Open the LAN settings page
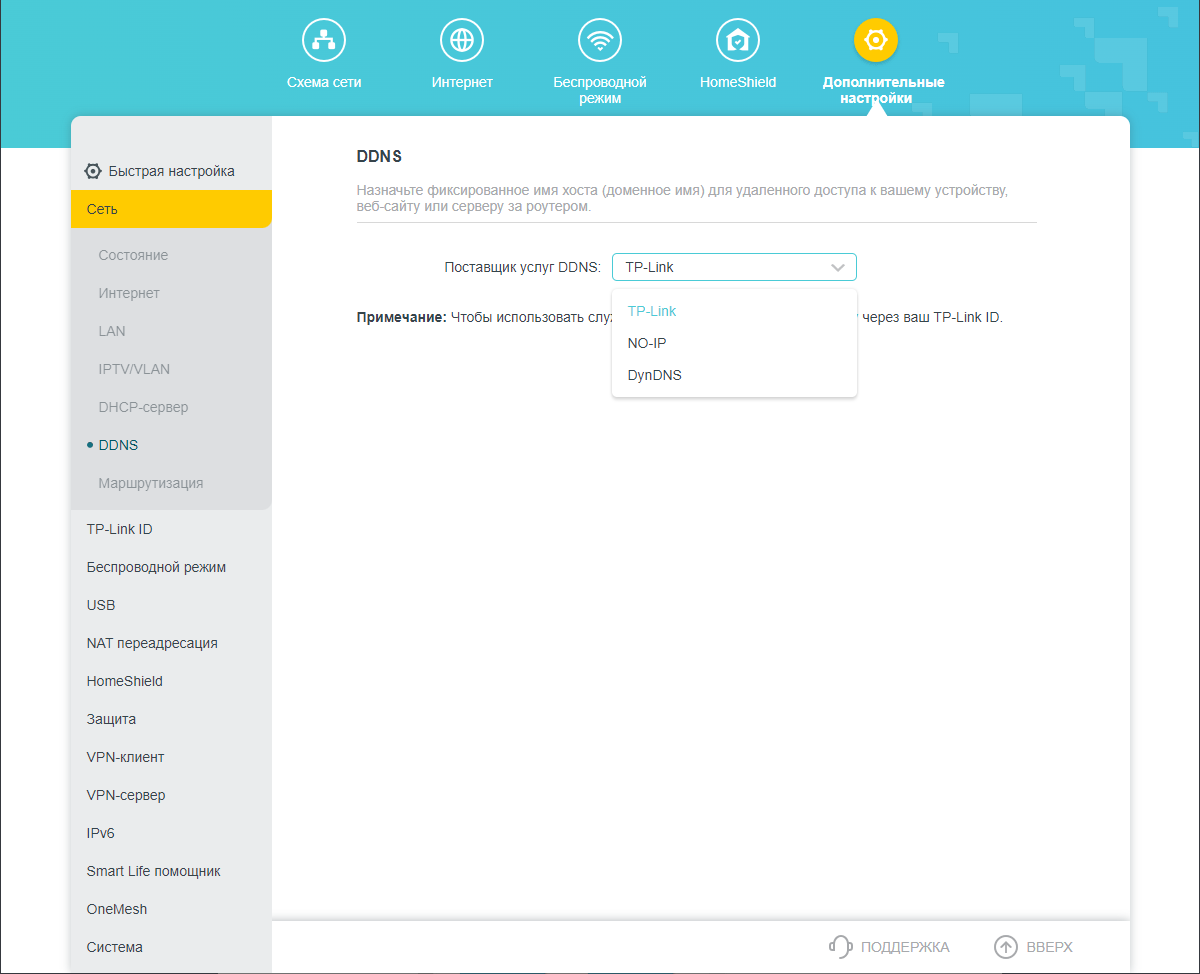Viewport: 1200px width, 974px height. point(112,331)
